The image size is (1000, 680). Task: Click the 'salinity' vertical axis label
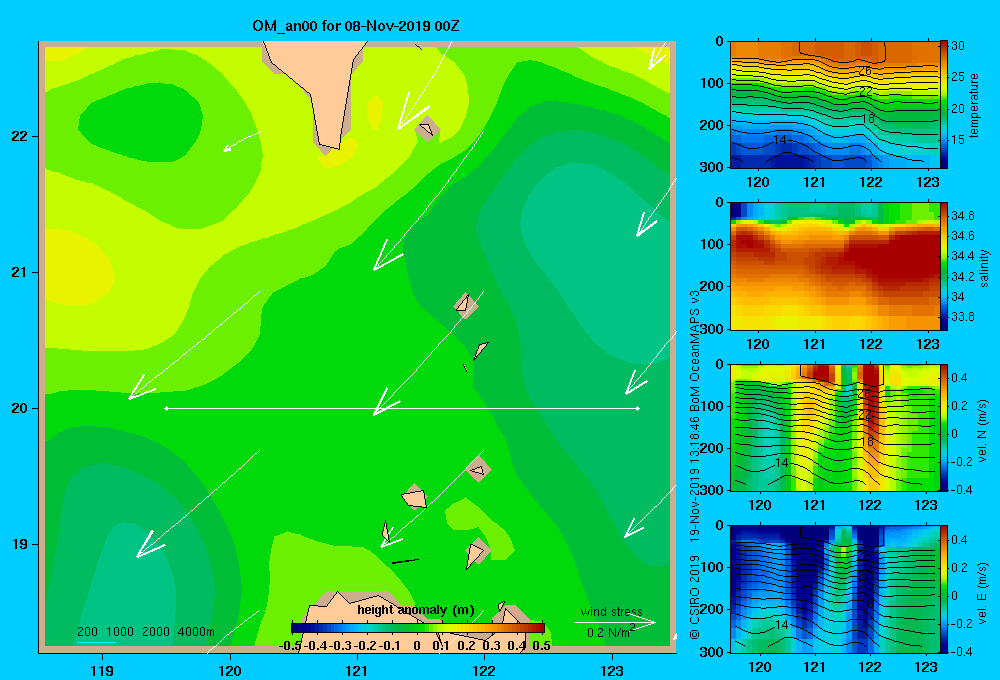(984, 268)
